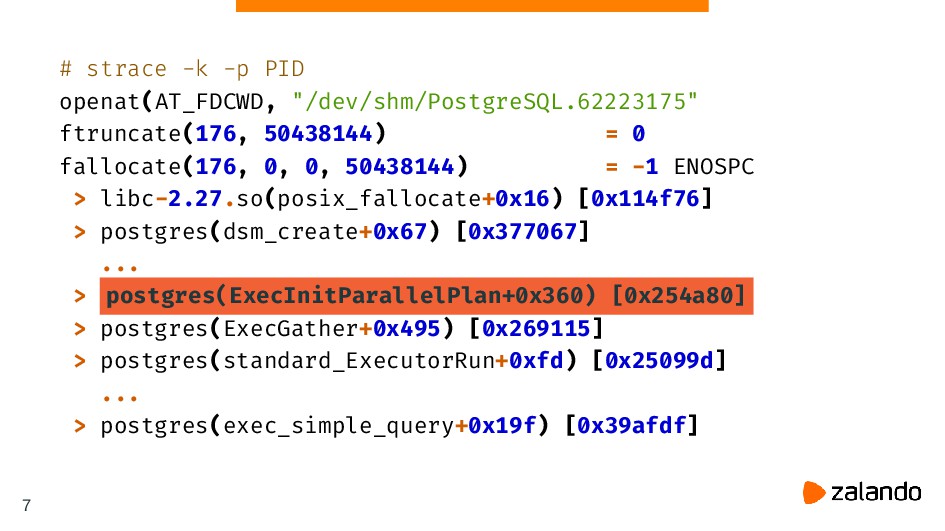Screen dimensions: 945x531
Task: Click the zalando wordmark text
Action: coord(876,492)
